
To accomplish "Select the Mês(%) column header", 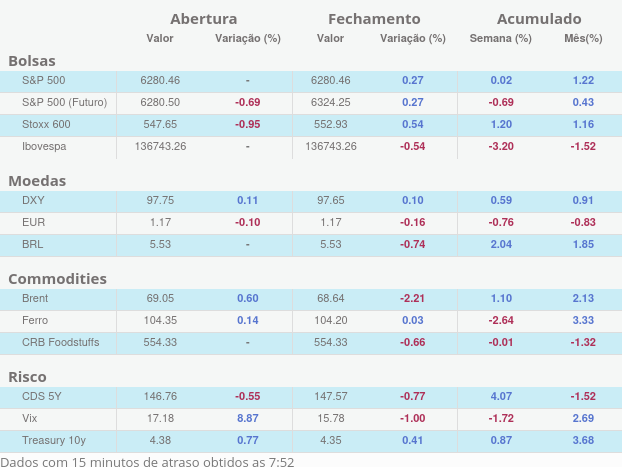I will [583, 39].
